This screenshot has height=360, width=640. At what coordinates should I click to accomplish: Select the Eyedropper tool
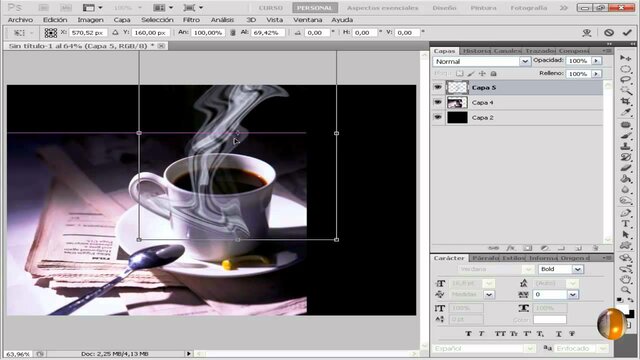[625, 111]
